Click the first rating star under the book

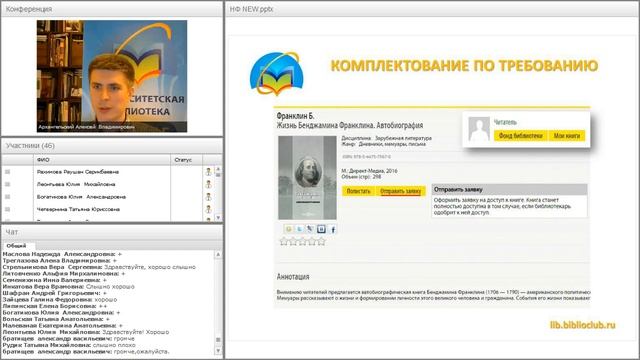click(x=284, y=242)
